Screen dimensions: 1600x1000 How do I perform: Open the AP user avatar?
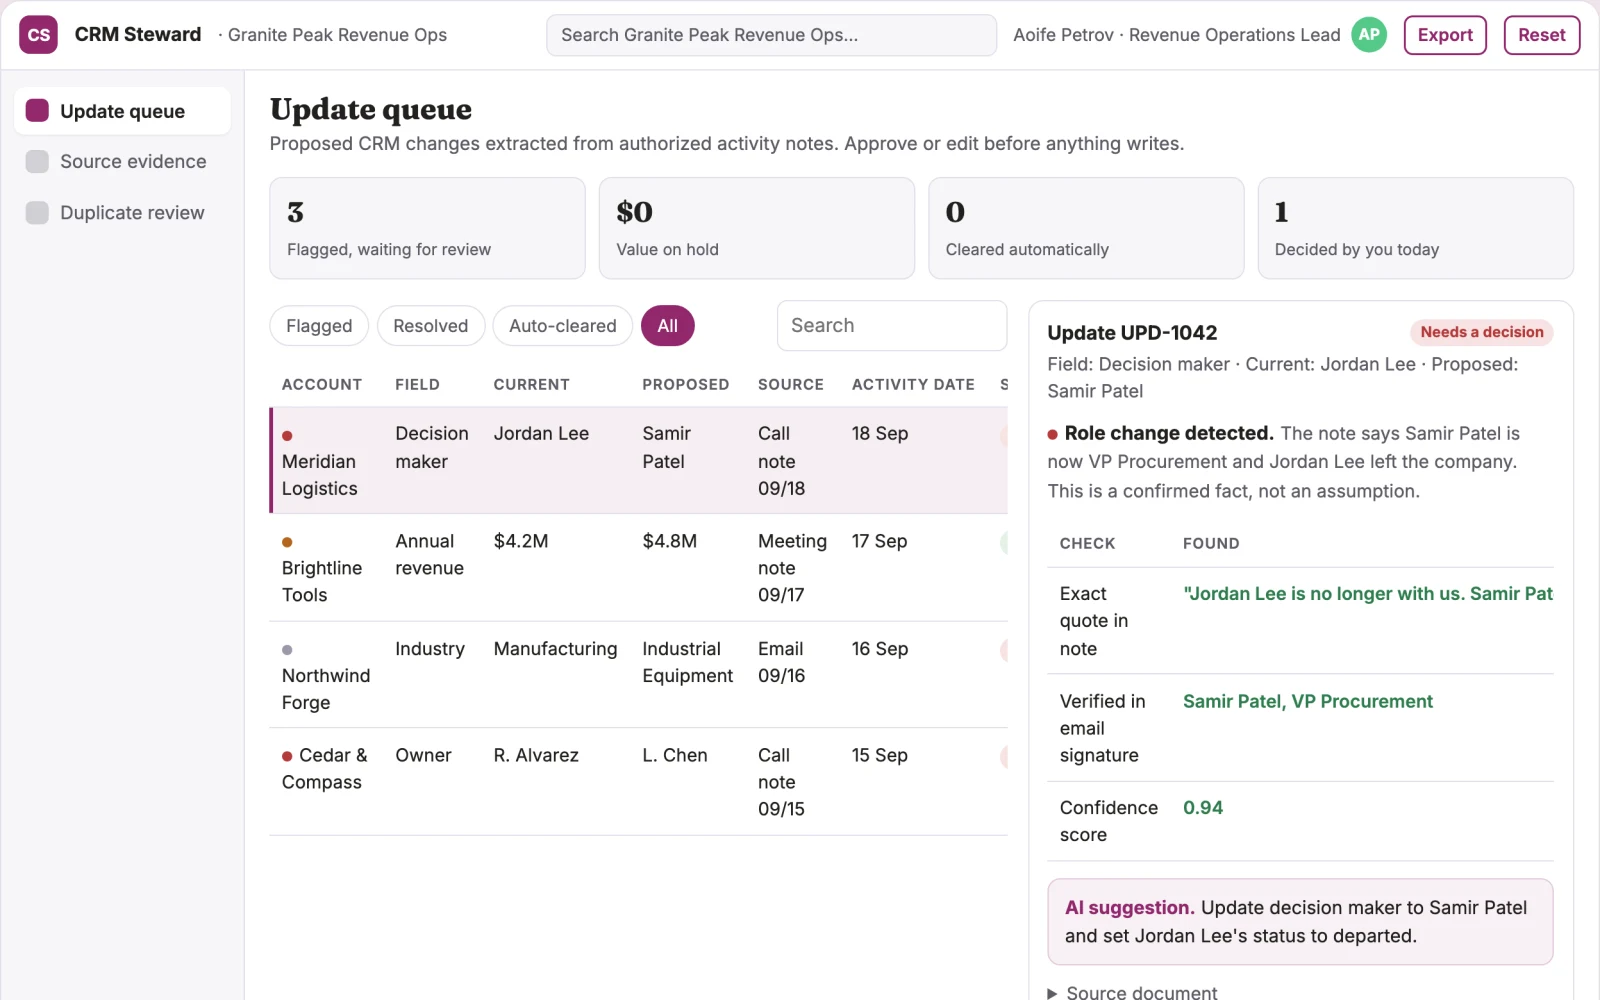click(1369, 35)
